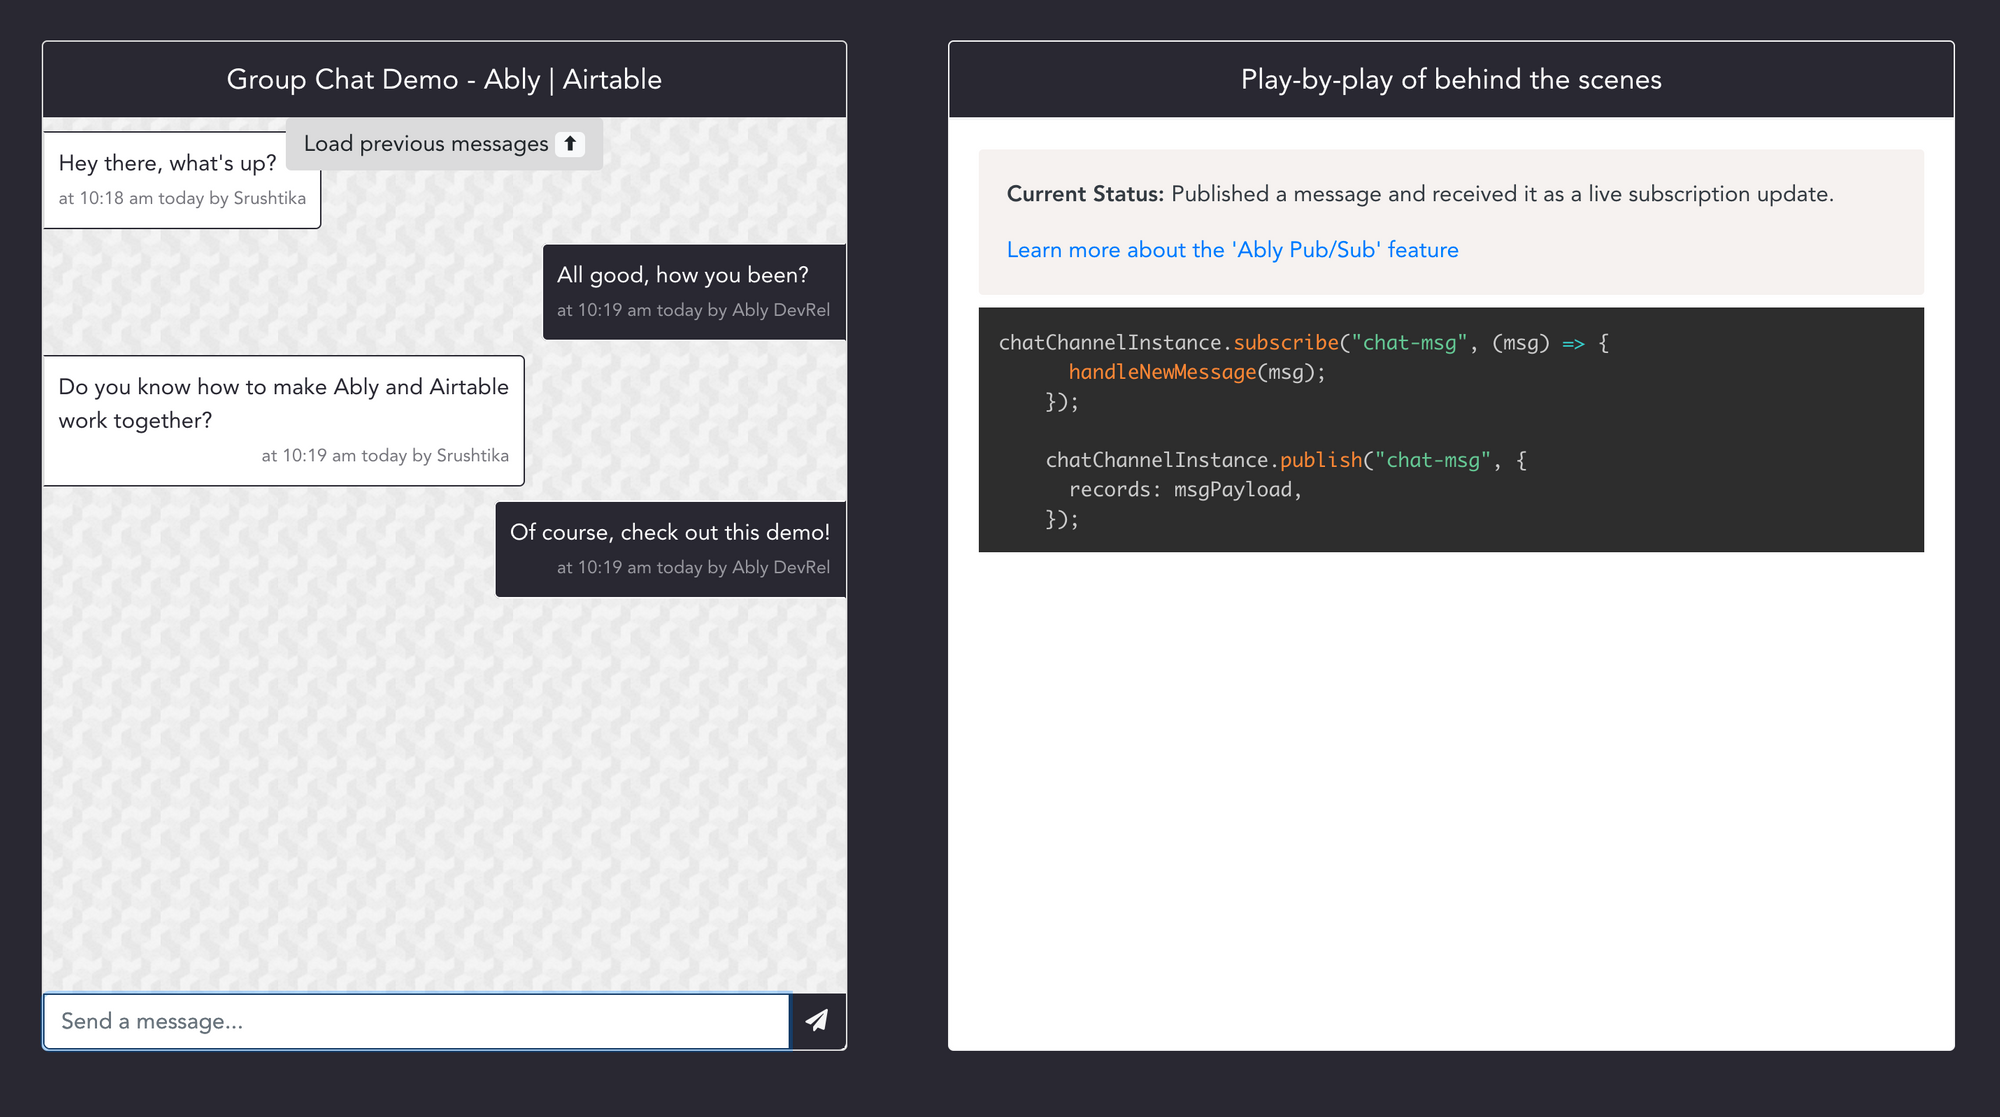This screenshot has width=2000, height=1117.
Task: Click the subscribe("chat-msg") code line
Action: click(x=1304, y=343)
